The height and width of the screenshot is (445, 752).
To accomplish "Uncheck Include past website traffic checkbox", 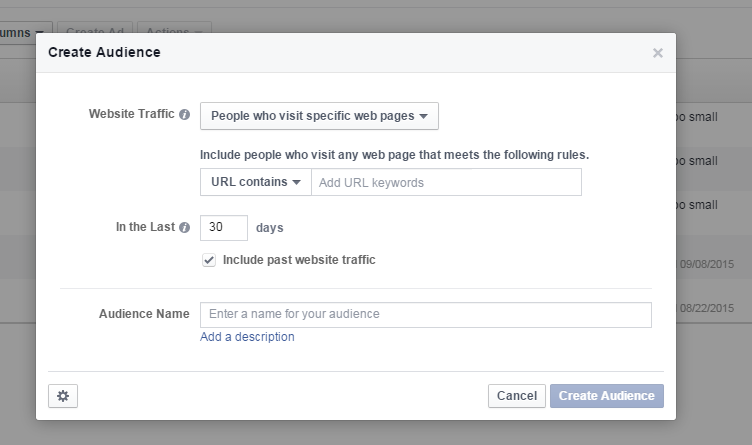I will pos(209,260).
